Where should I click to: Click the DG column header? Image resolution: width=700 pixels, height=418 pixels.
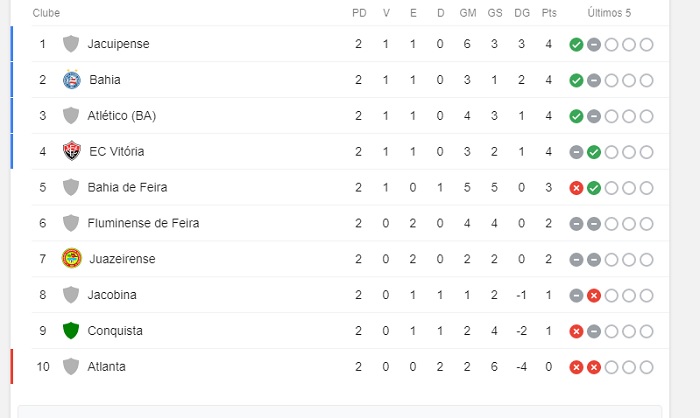tap(522, 13)
